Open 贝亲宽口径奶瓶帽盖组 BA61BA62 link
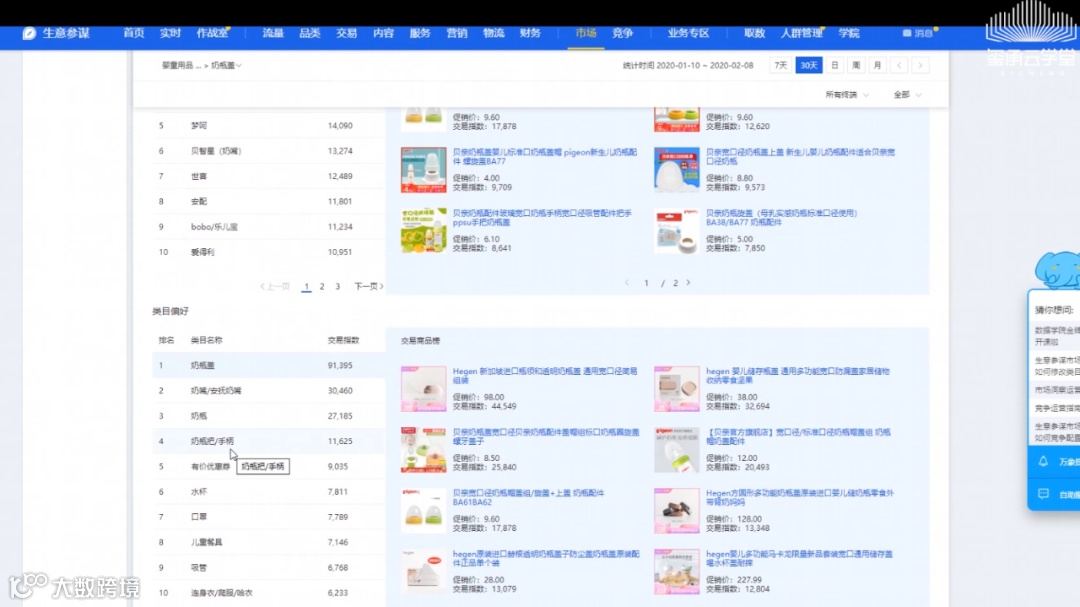The image size is (1080, 607). click(528, 497)
